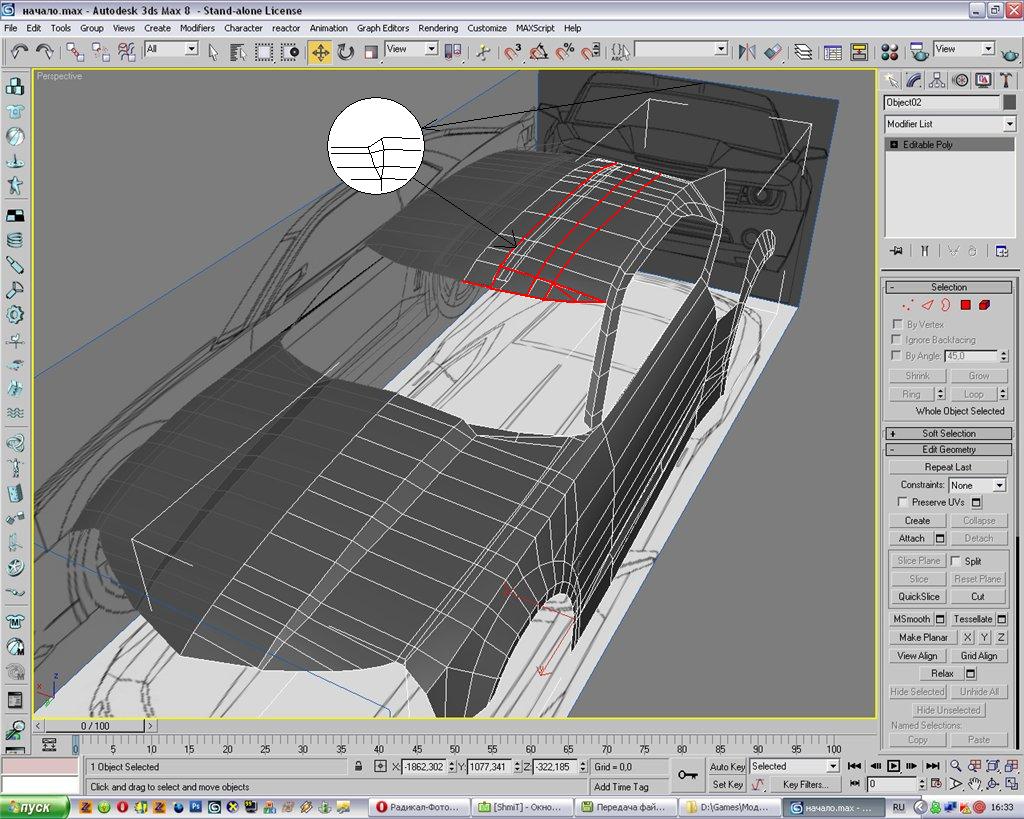Screen dimensions: 1024x819
Task: Click the Undo arrow icon
Action: point(19,51)
